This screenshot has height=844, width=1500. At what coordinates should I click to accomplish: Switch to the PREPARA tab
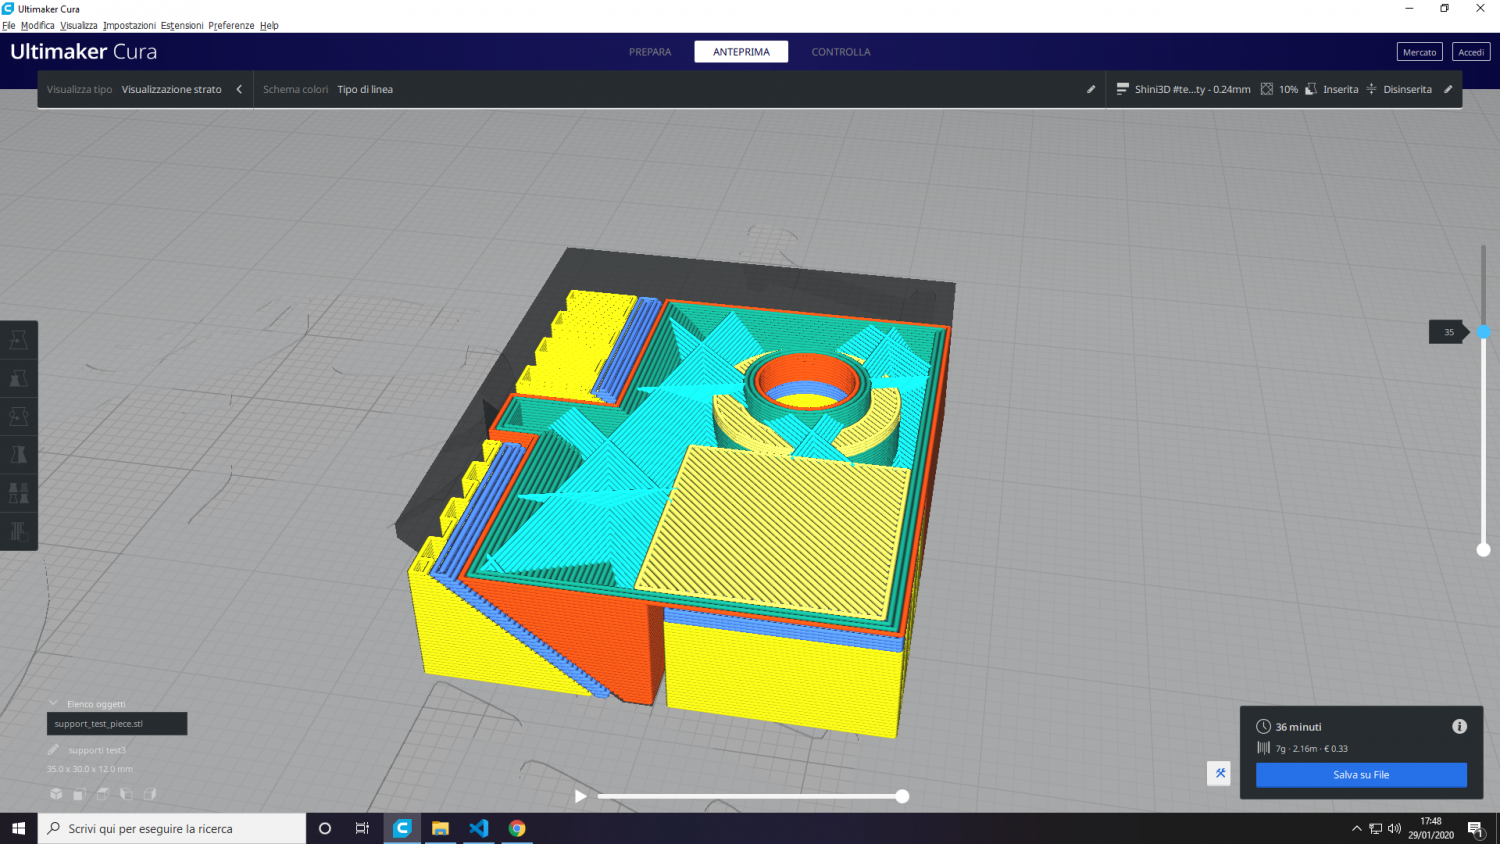point(650,52)
